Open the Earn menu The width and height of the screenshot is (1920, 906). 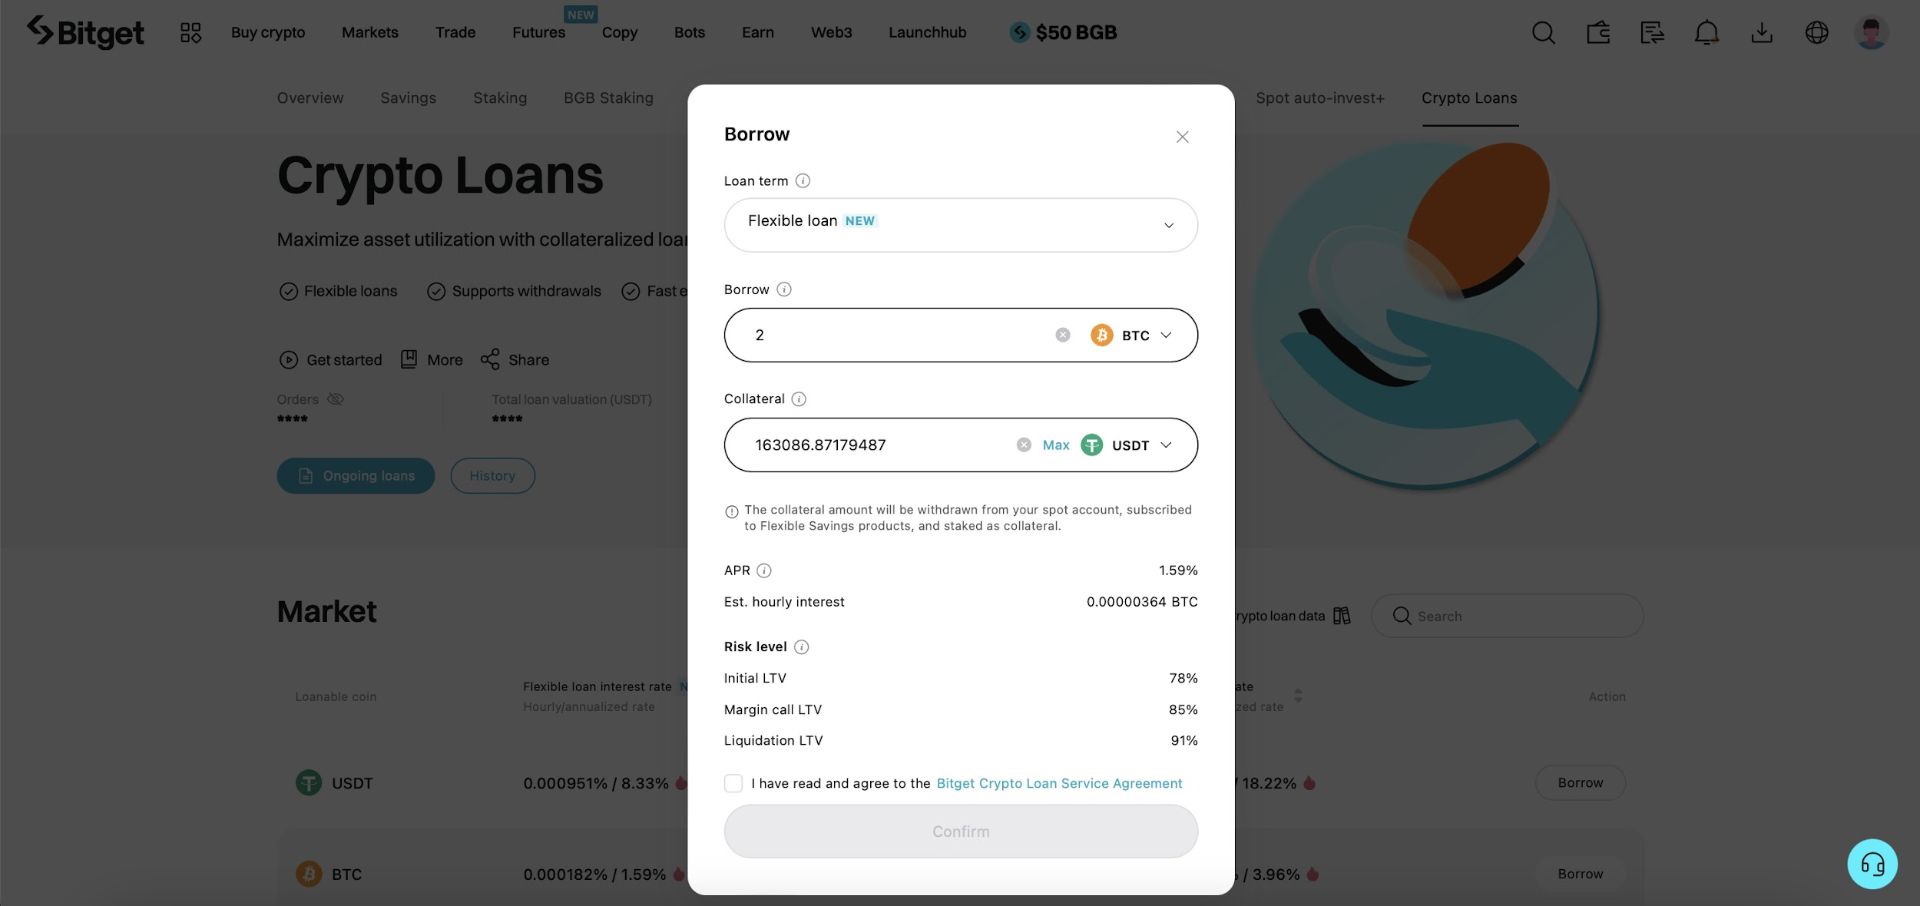coord(758,33)
